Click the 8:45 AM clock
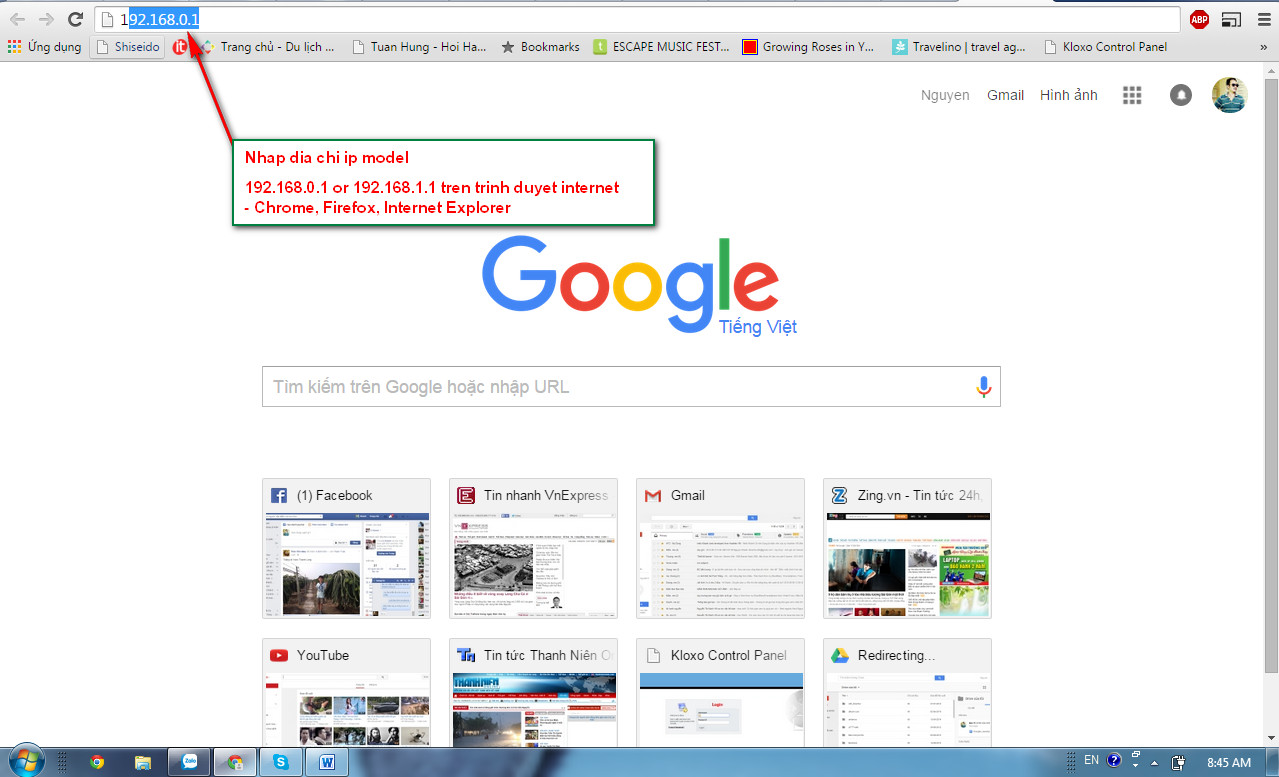The image size is (1279, 777). pyautogui.click(x=1229, y=762)
